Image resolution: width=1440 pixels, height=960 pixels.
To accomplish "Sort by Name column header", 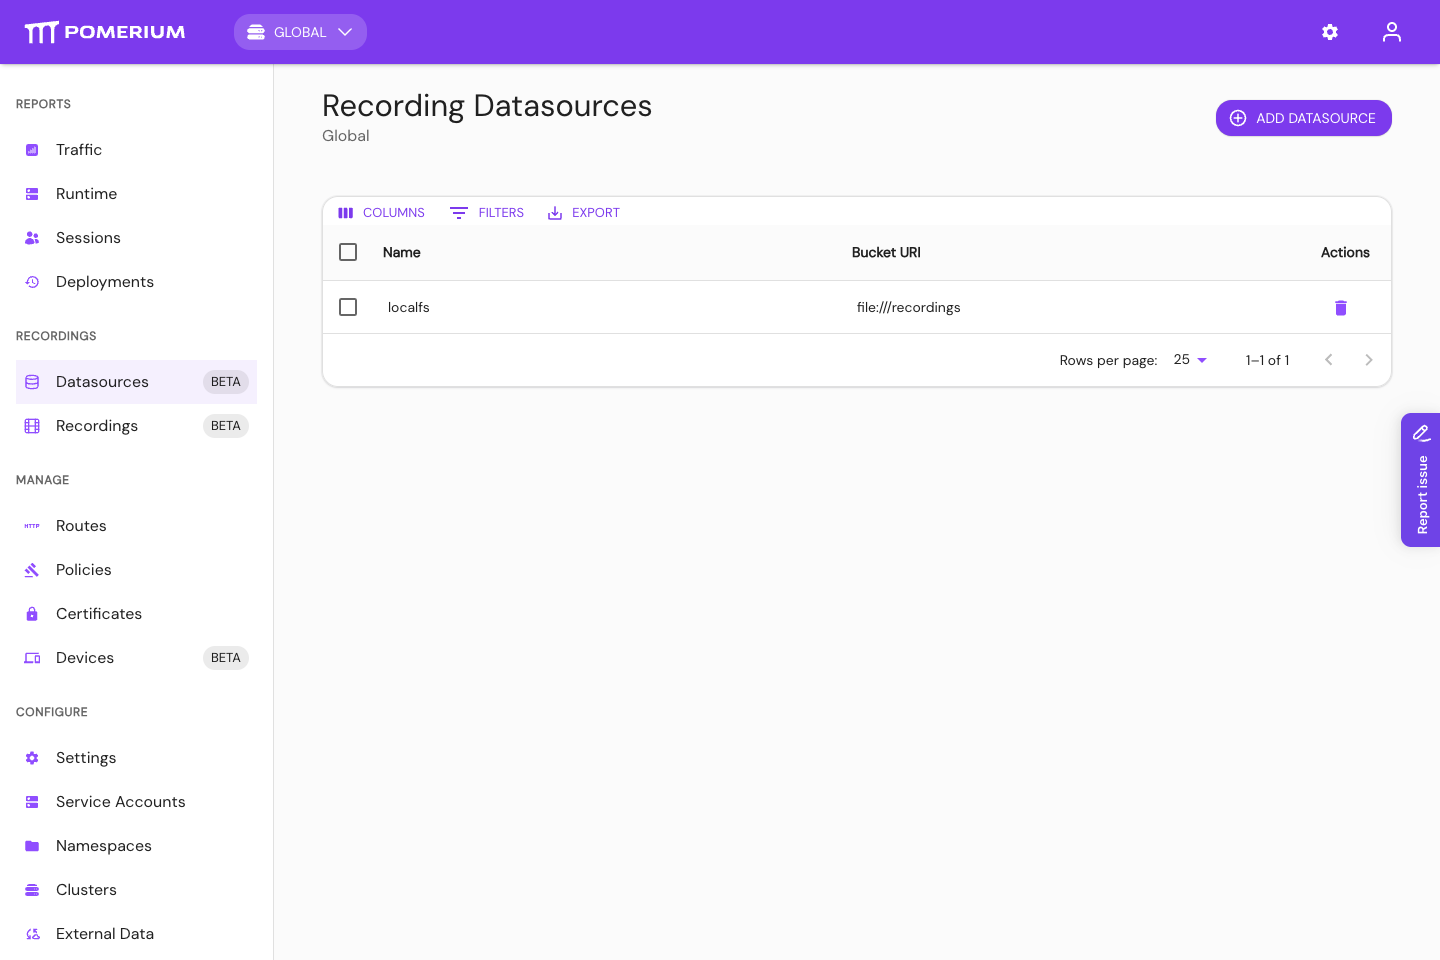I will coord(402,252).
